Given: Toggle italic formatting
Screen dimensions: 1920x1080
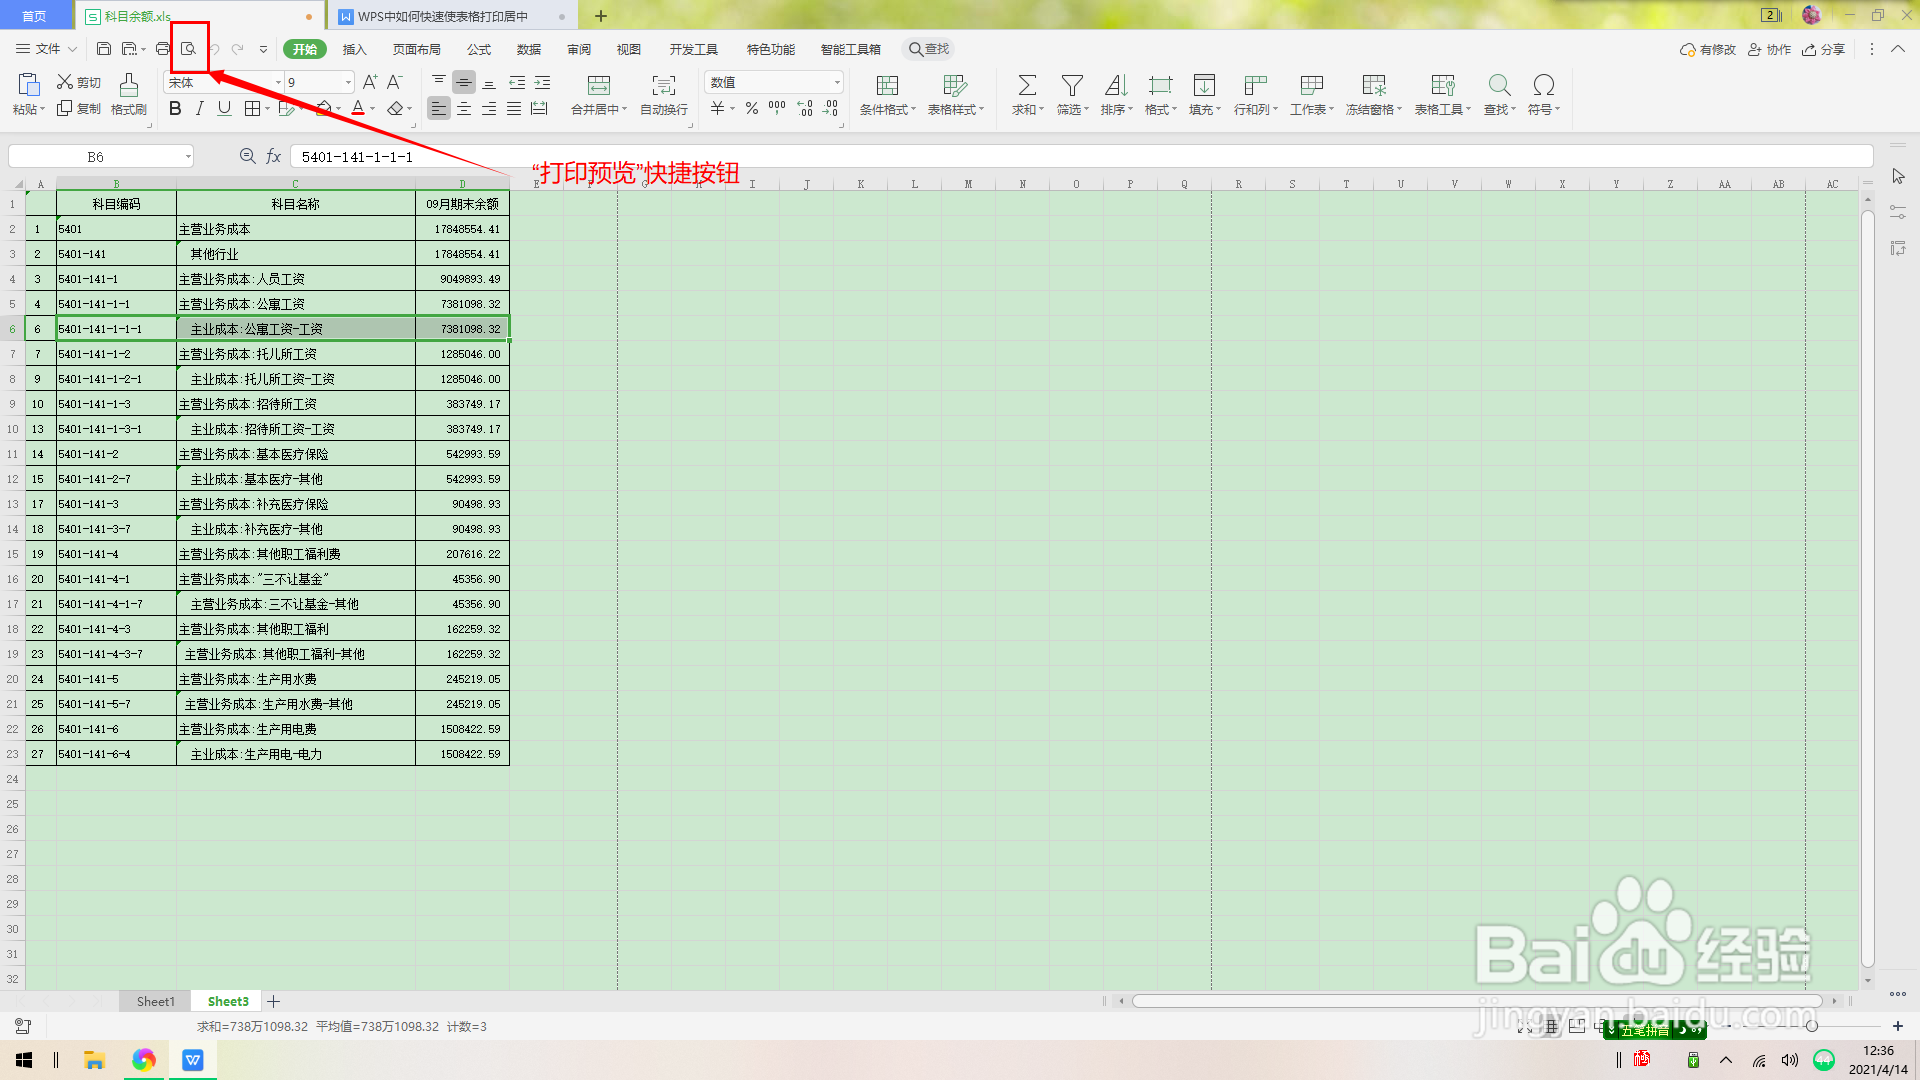Looking at the screenshot, I should pos(199,108).
